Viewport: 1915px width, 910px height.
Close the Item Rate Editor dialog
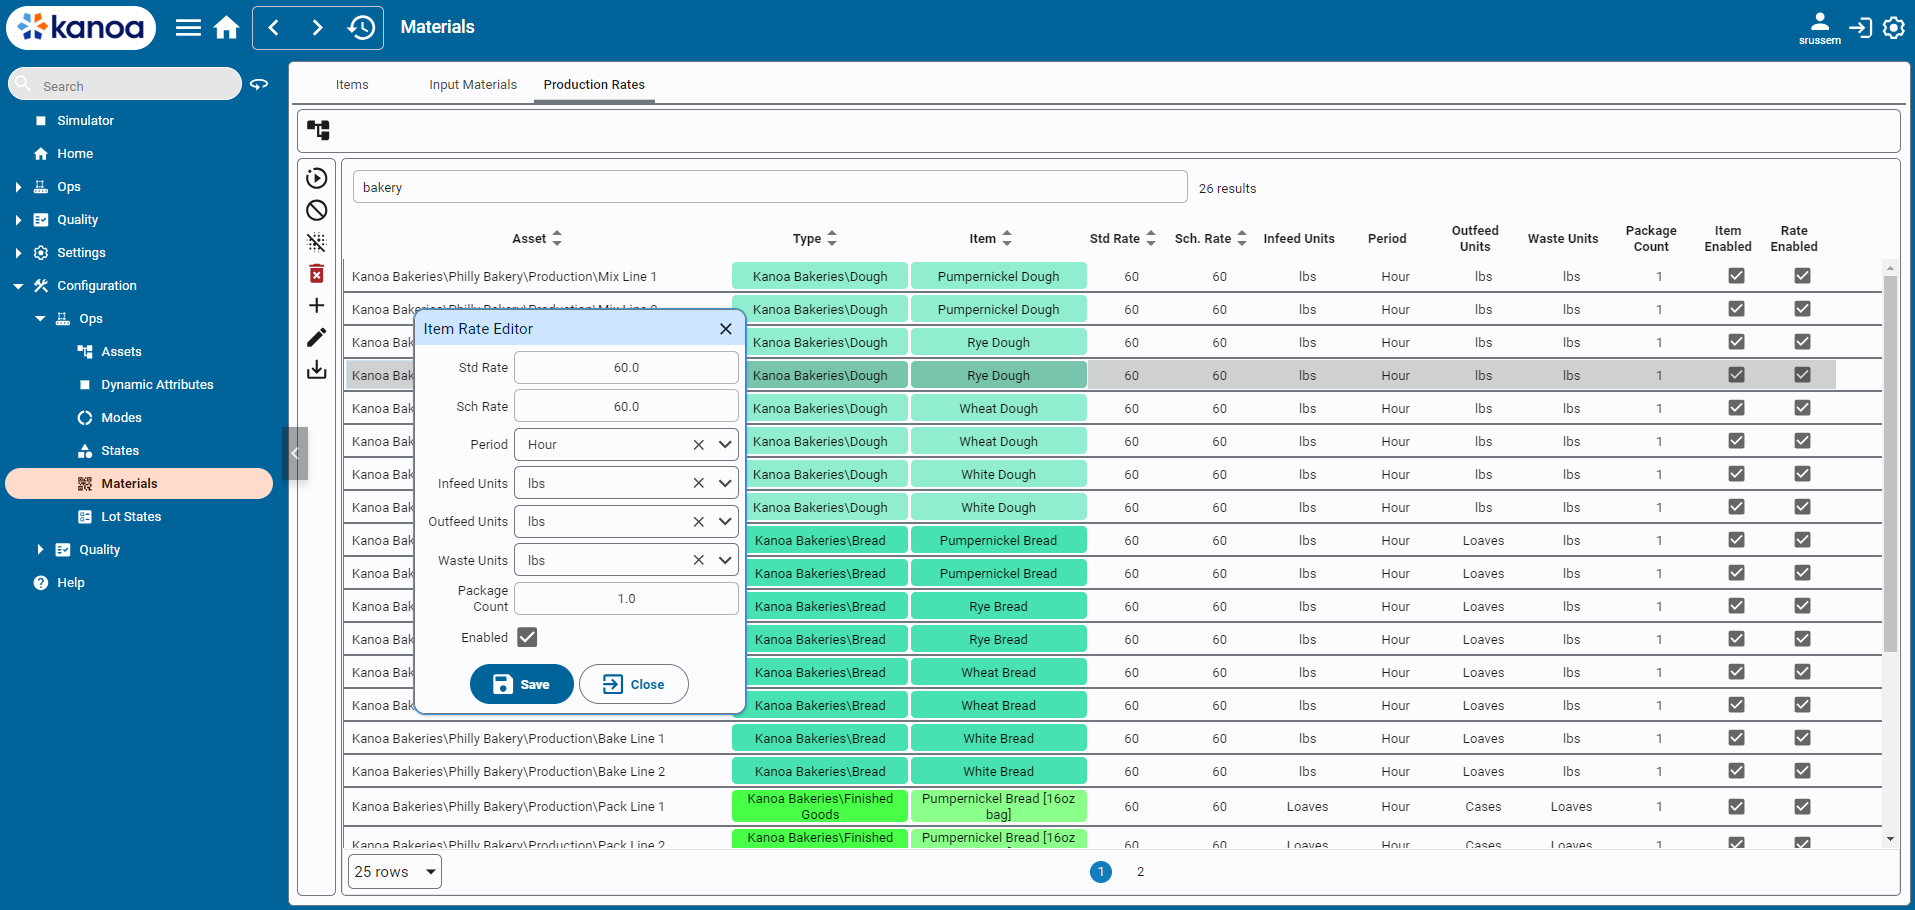click(x=726, y=329)
